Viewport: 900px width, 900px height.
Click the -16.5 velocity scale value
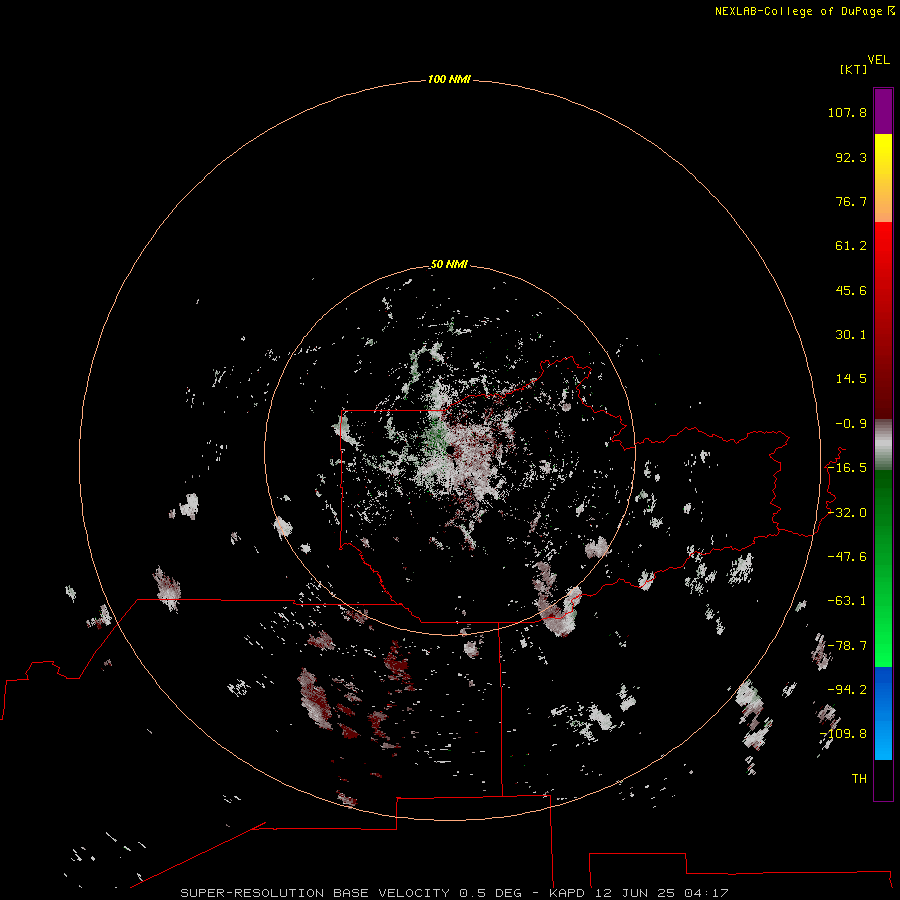click(847, 468)
